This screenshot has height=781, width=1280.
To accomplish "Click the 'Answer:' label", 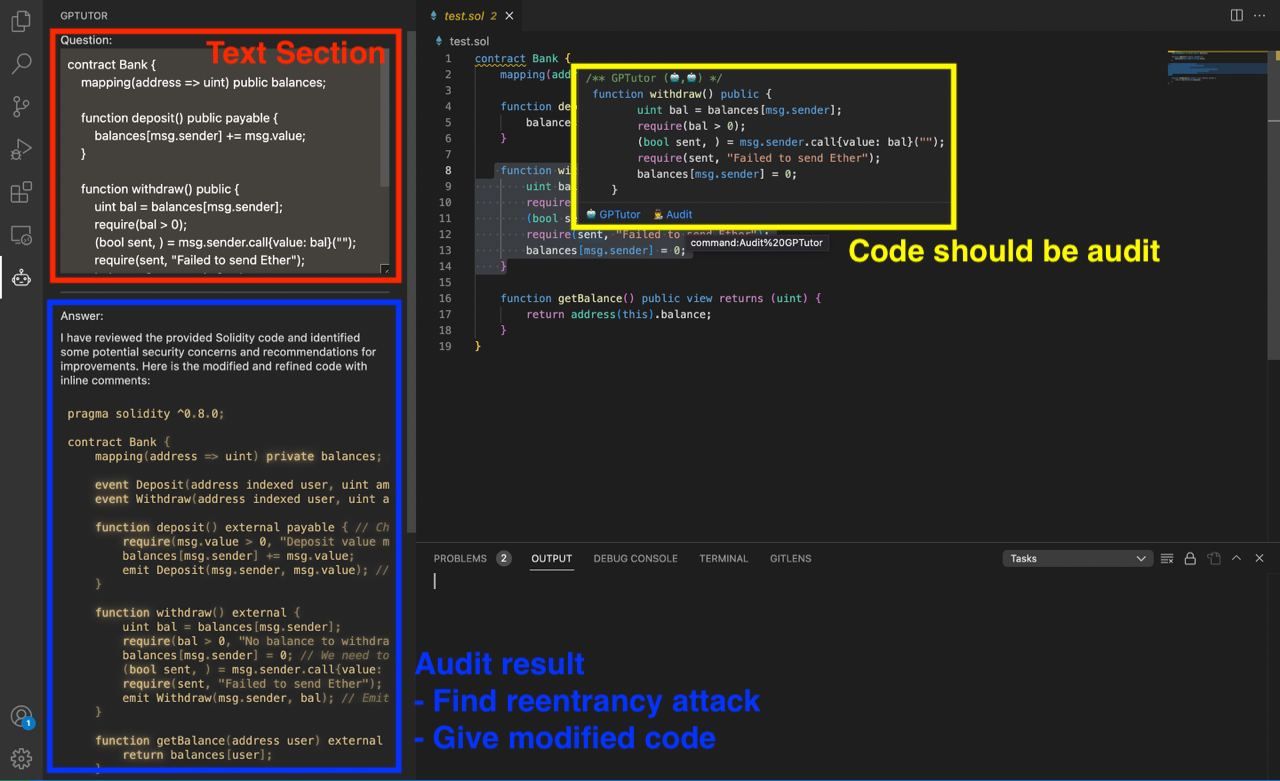I will [x=82, y=316].
